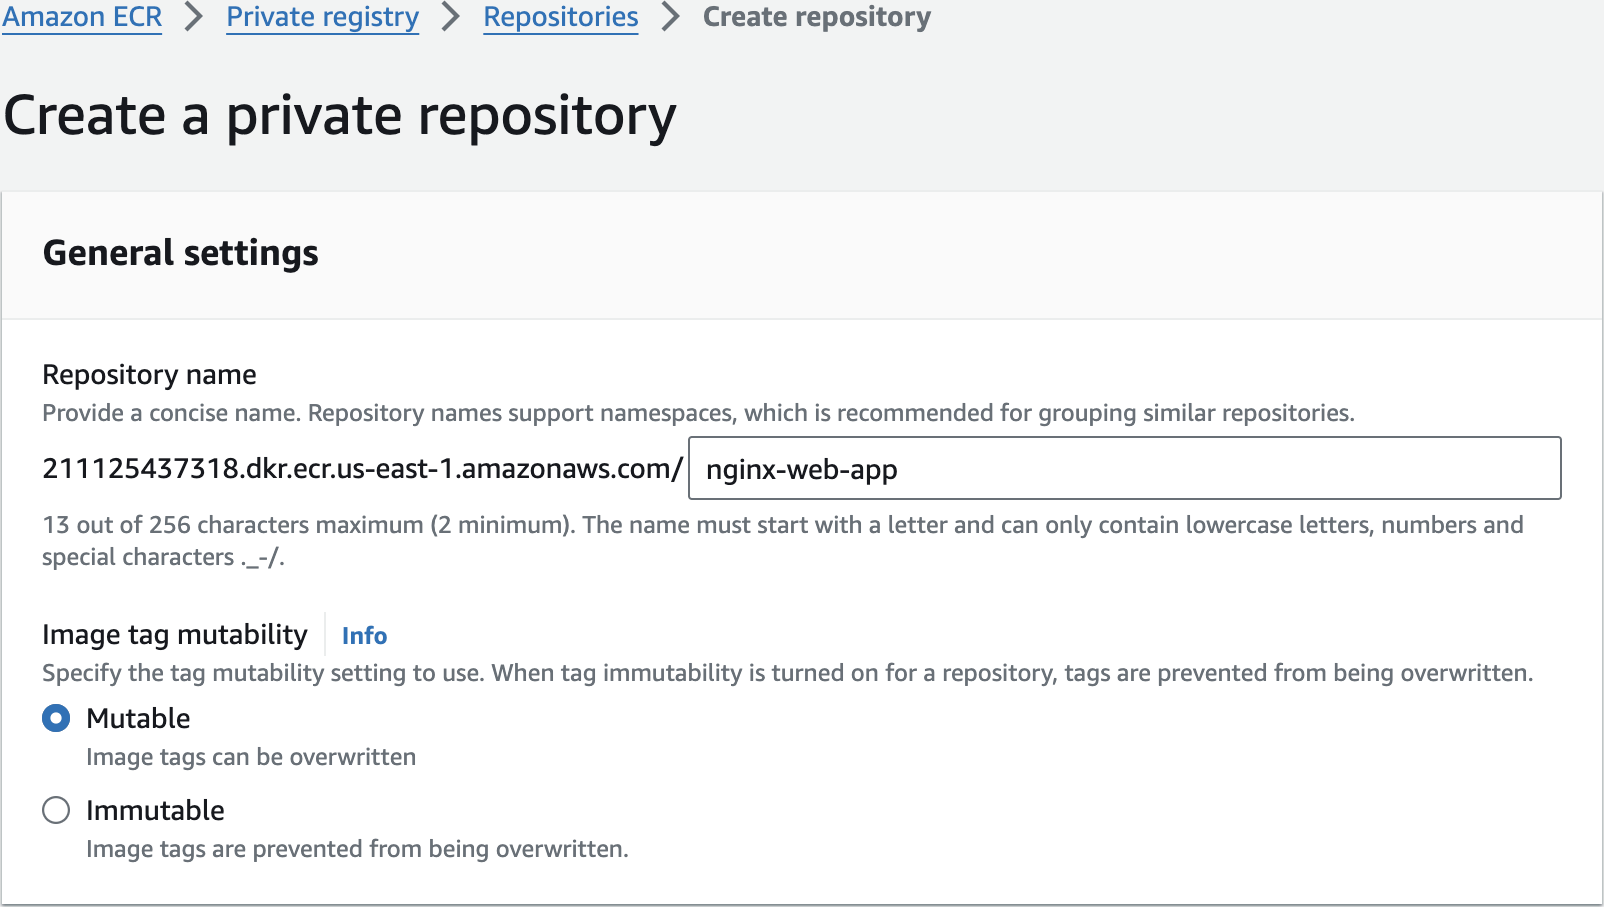Click the Repository name label
Viewport: 1604px width, 907px height.
click(149, 374)
